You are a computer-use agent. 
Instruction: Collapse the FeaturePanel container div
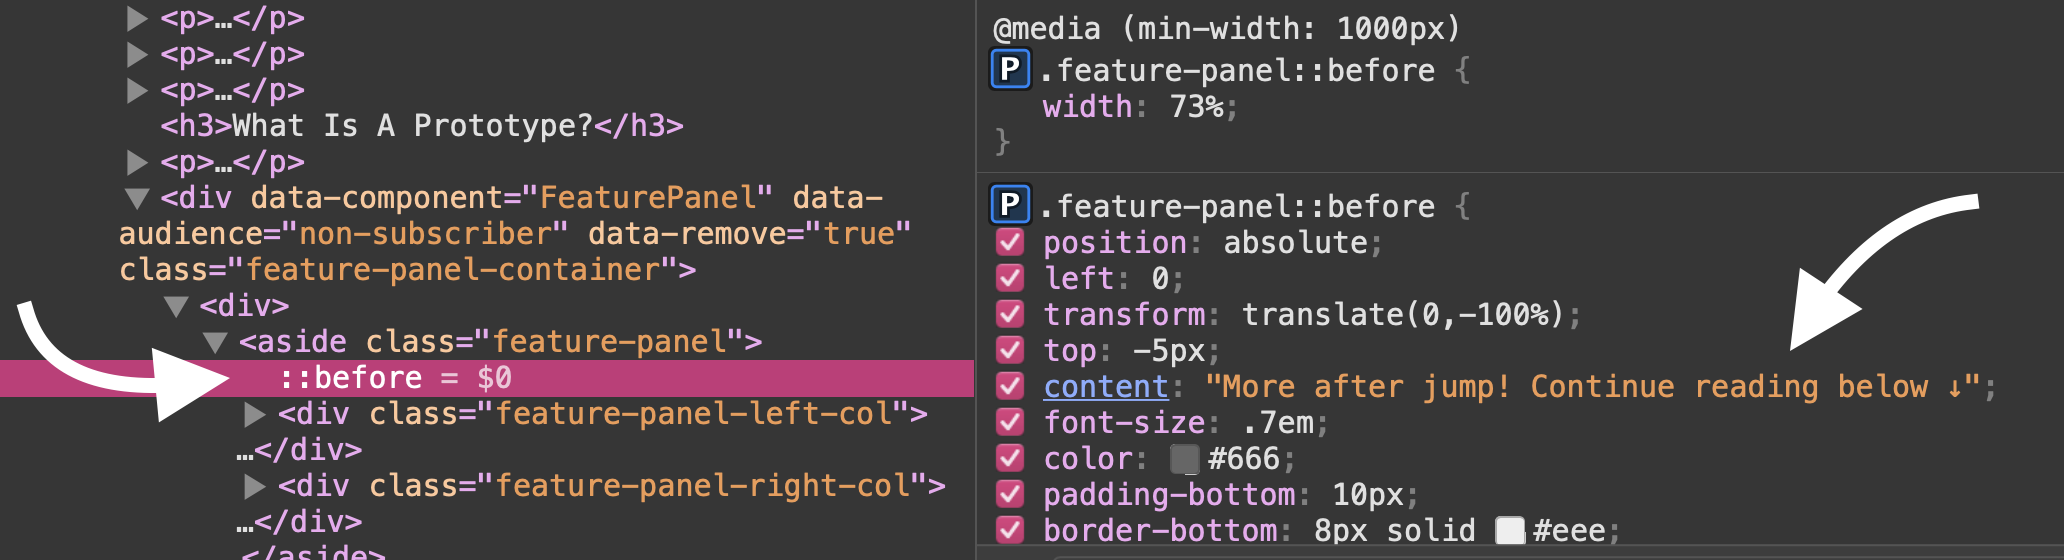click(x=138, y=198)
